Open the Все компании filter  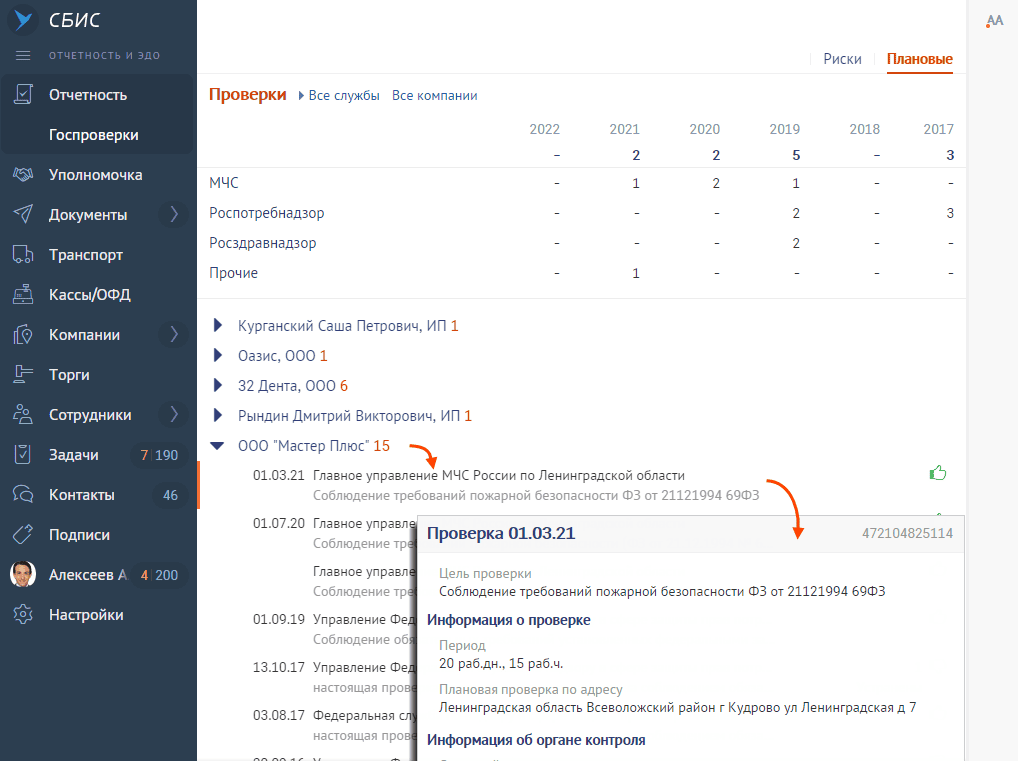pyautogui.click(x=434, y=96)
